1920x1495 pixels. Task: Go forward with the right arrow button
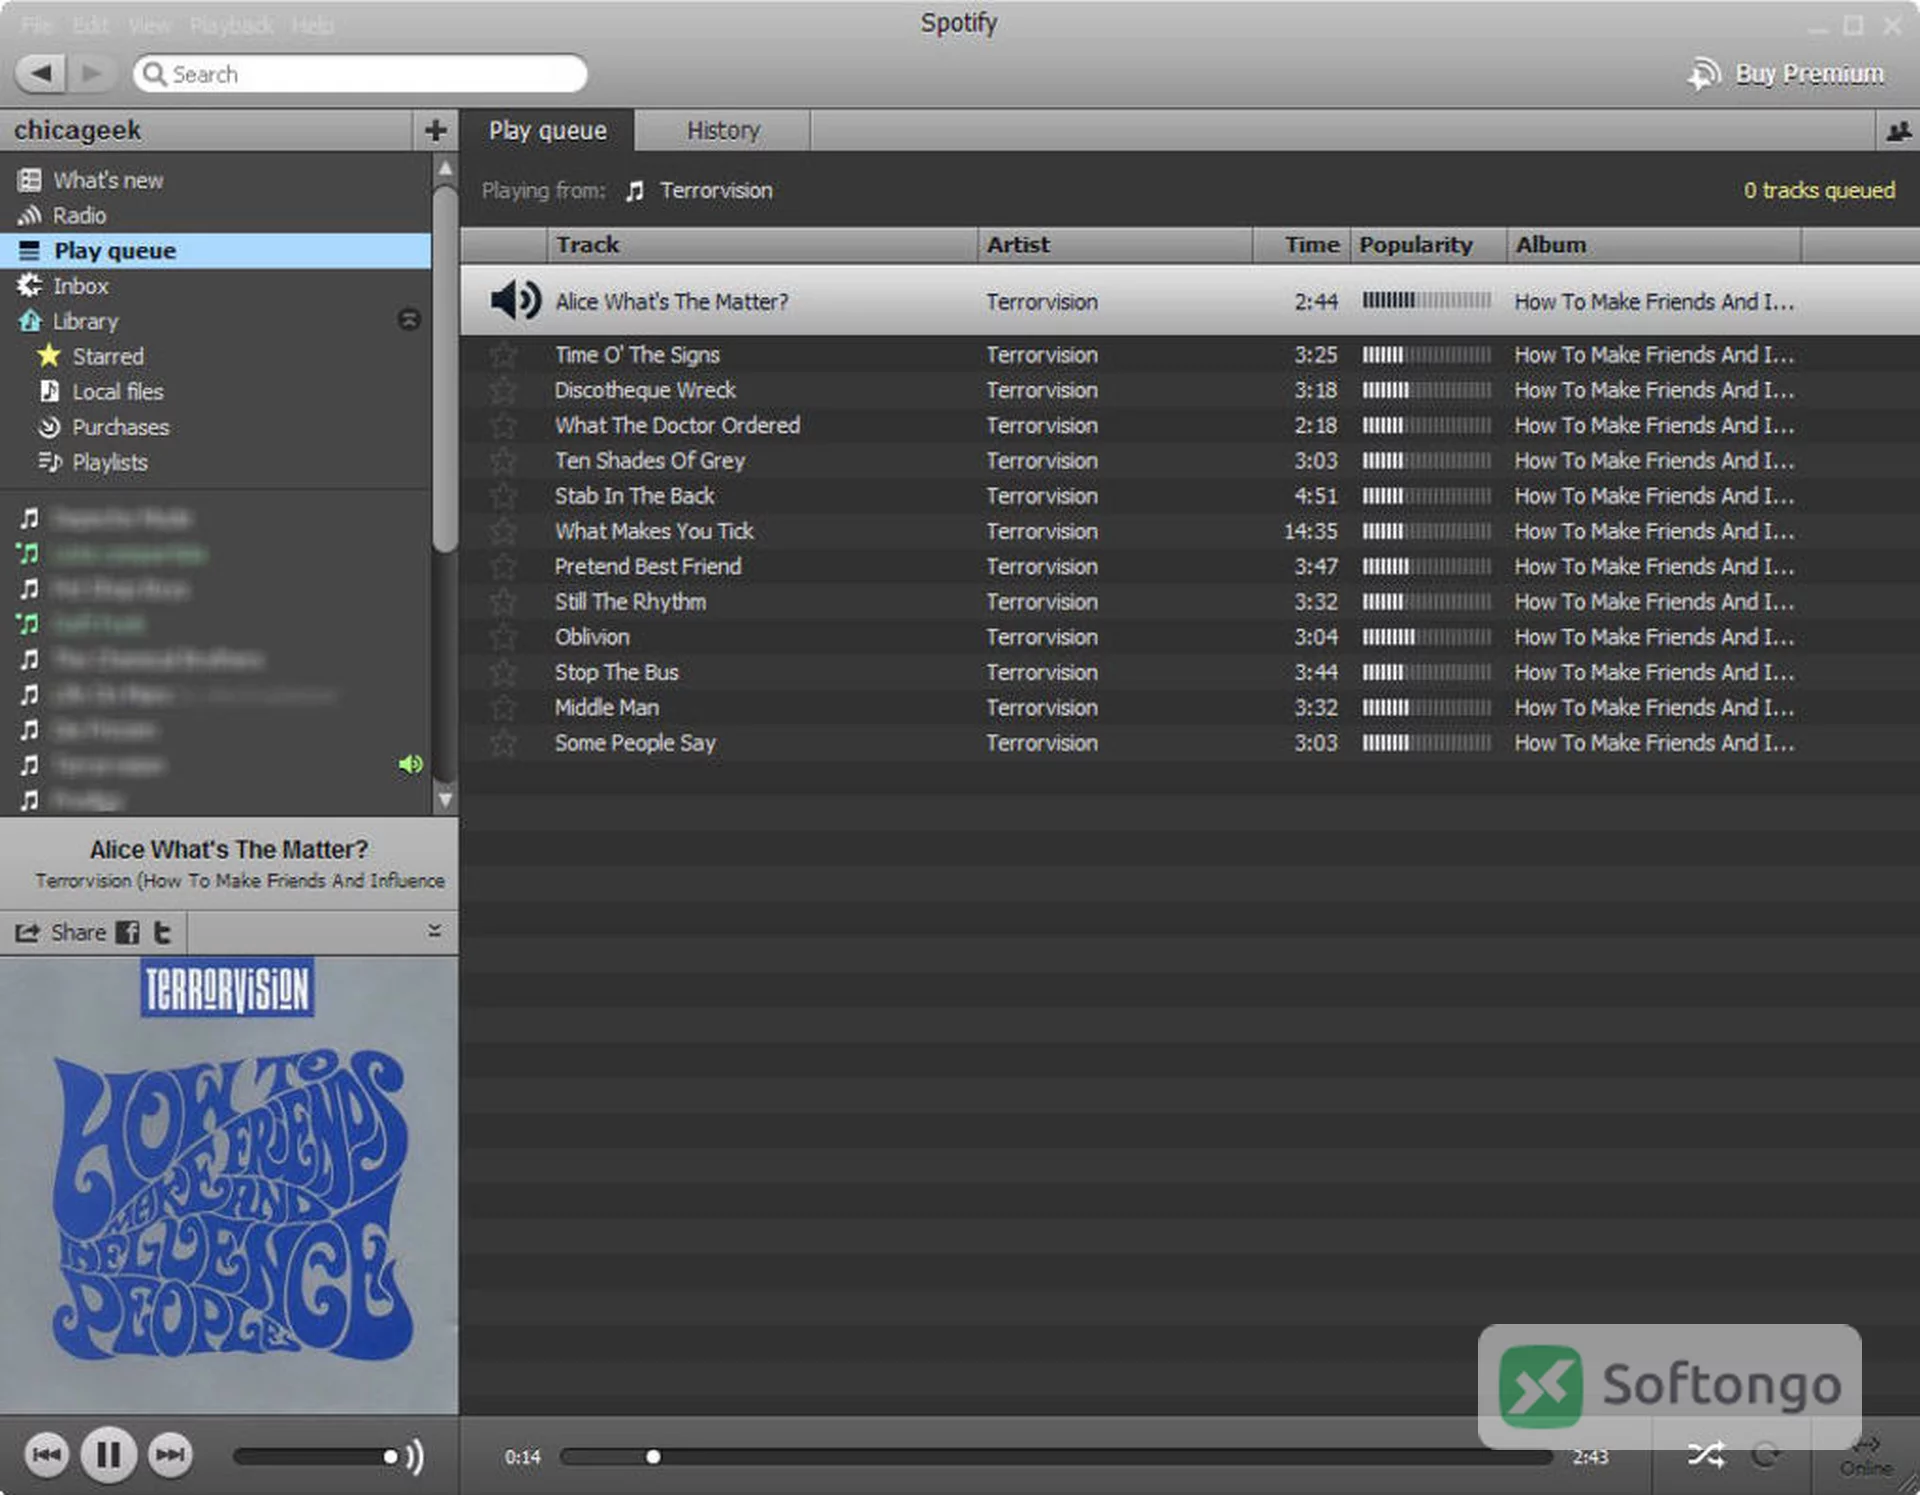[x=91, y=73]
